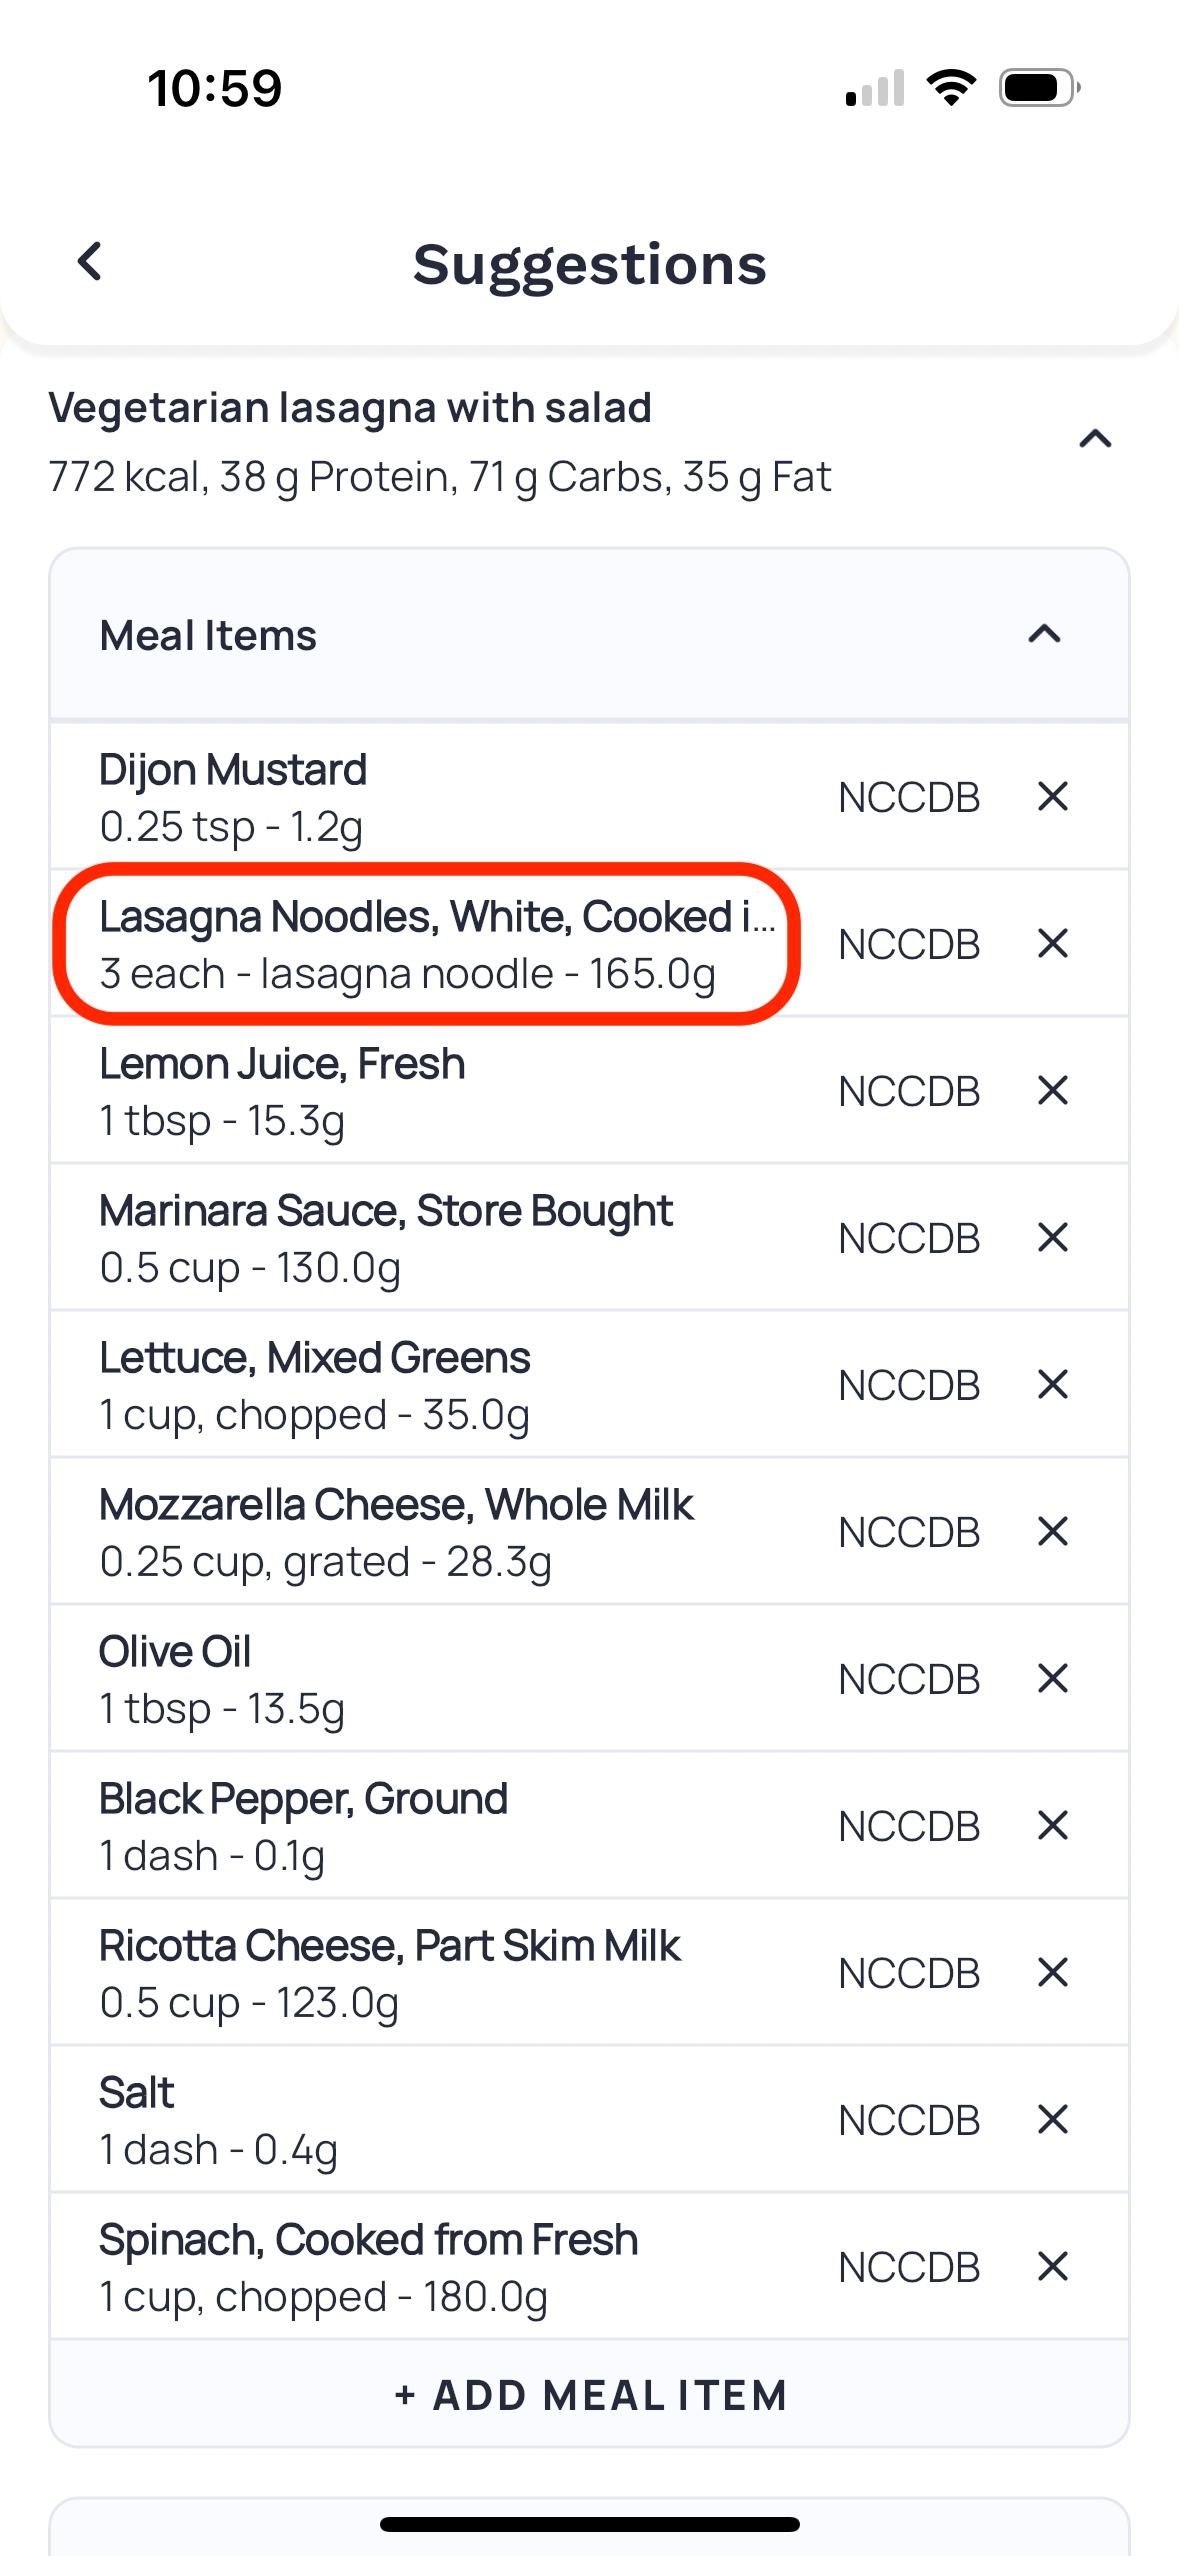Remove Dijon Mustard from meal items
Screen dimensions: 1179x2556
point(1053,797)
